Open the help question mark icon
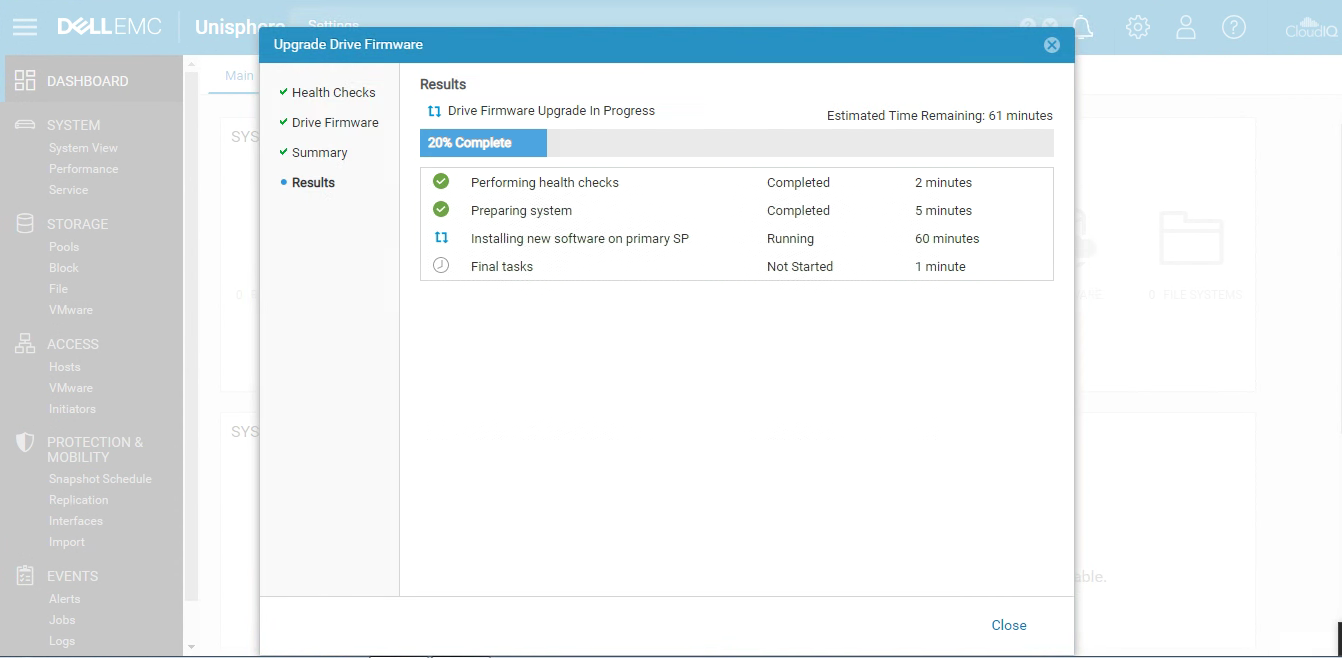 pos(1234,27)
